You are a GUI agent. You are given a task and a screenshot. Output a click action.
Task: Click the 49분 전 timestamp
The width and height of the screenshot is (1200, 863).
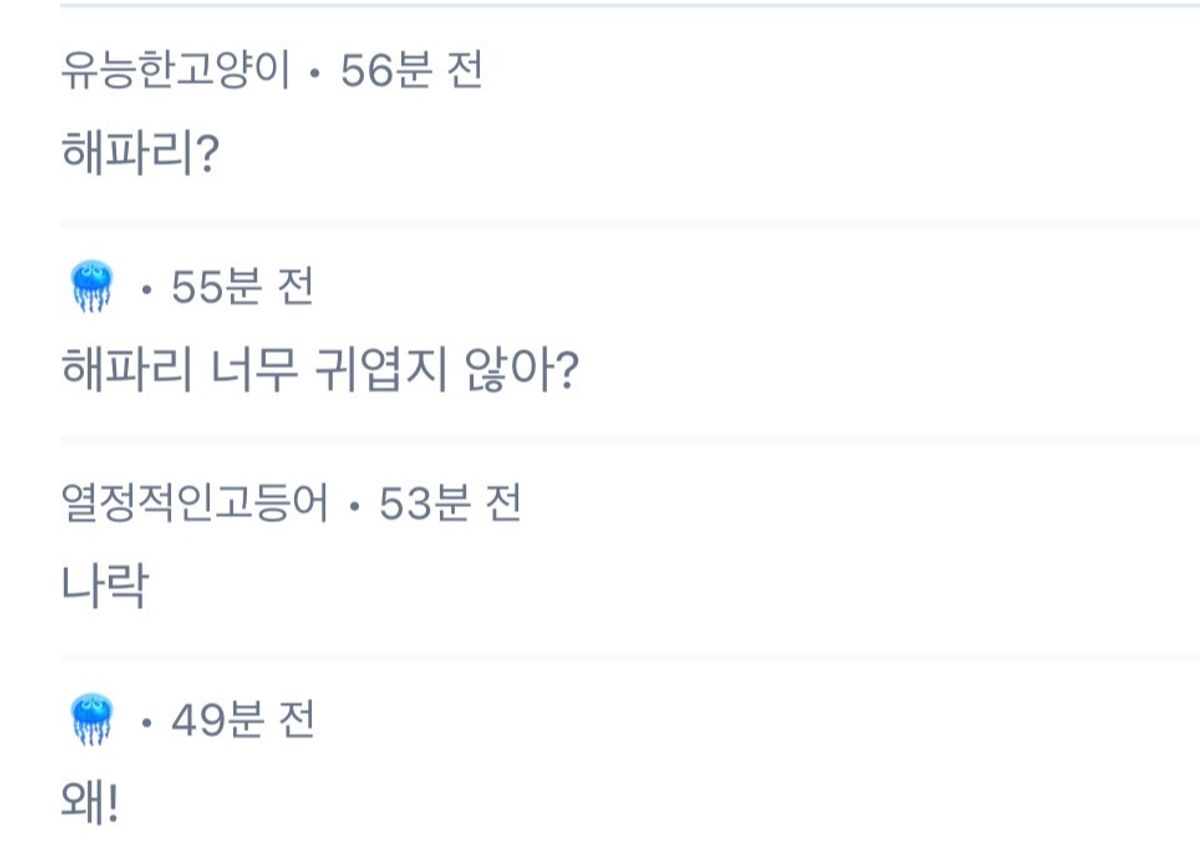(x=243, y=720)
